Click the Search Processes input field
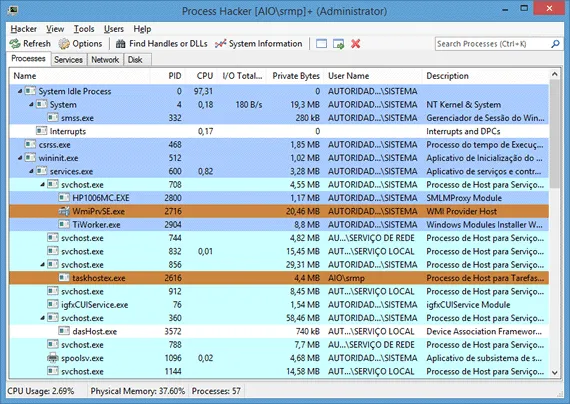570x404 pixels. click(x=493, y=44)
